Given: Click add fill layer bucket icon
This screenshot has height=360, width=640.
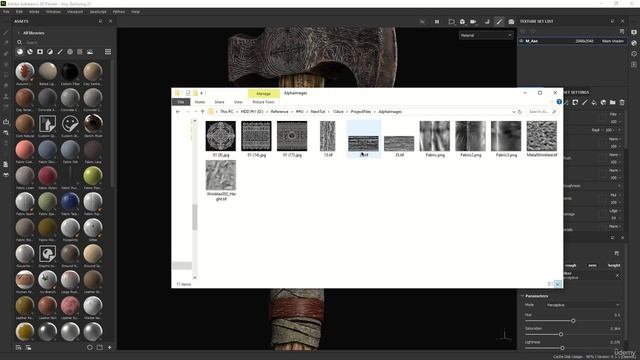Looking at the screenshot, I should 594,102.
